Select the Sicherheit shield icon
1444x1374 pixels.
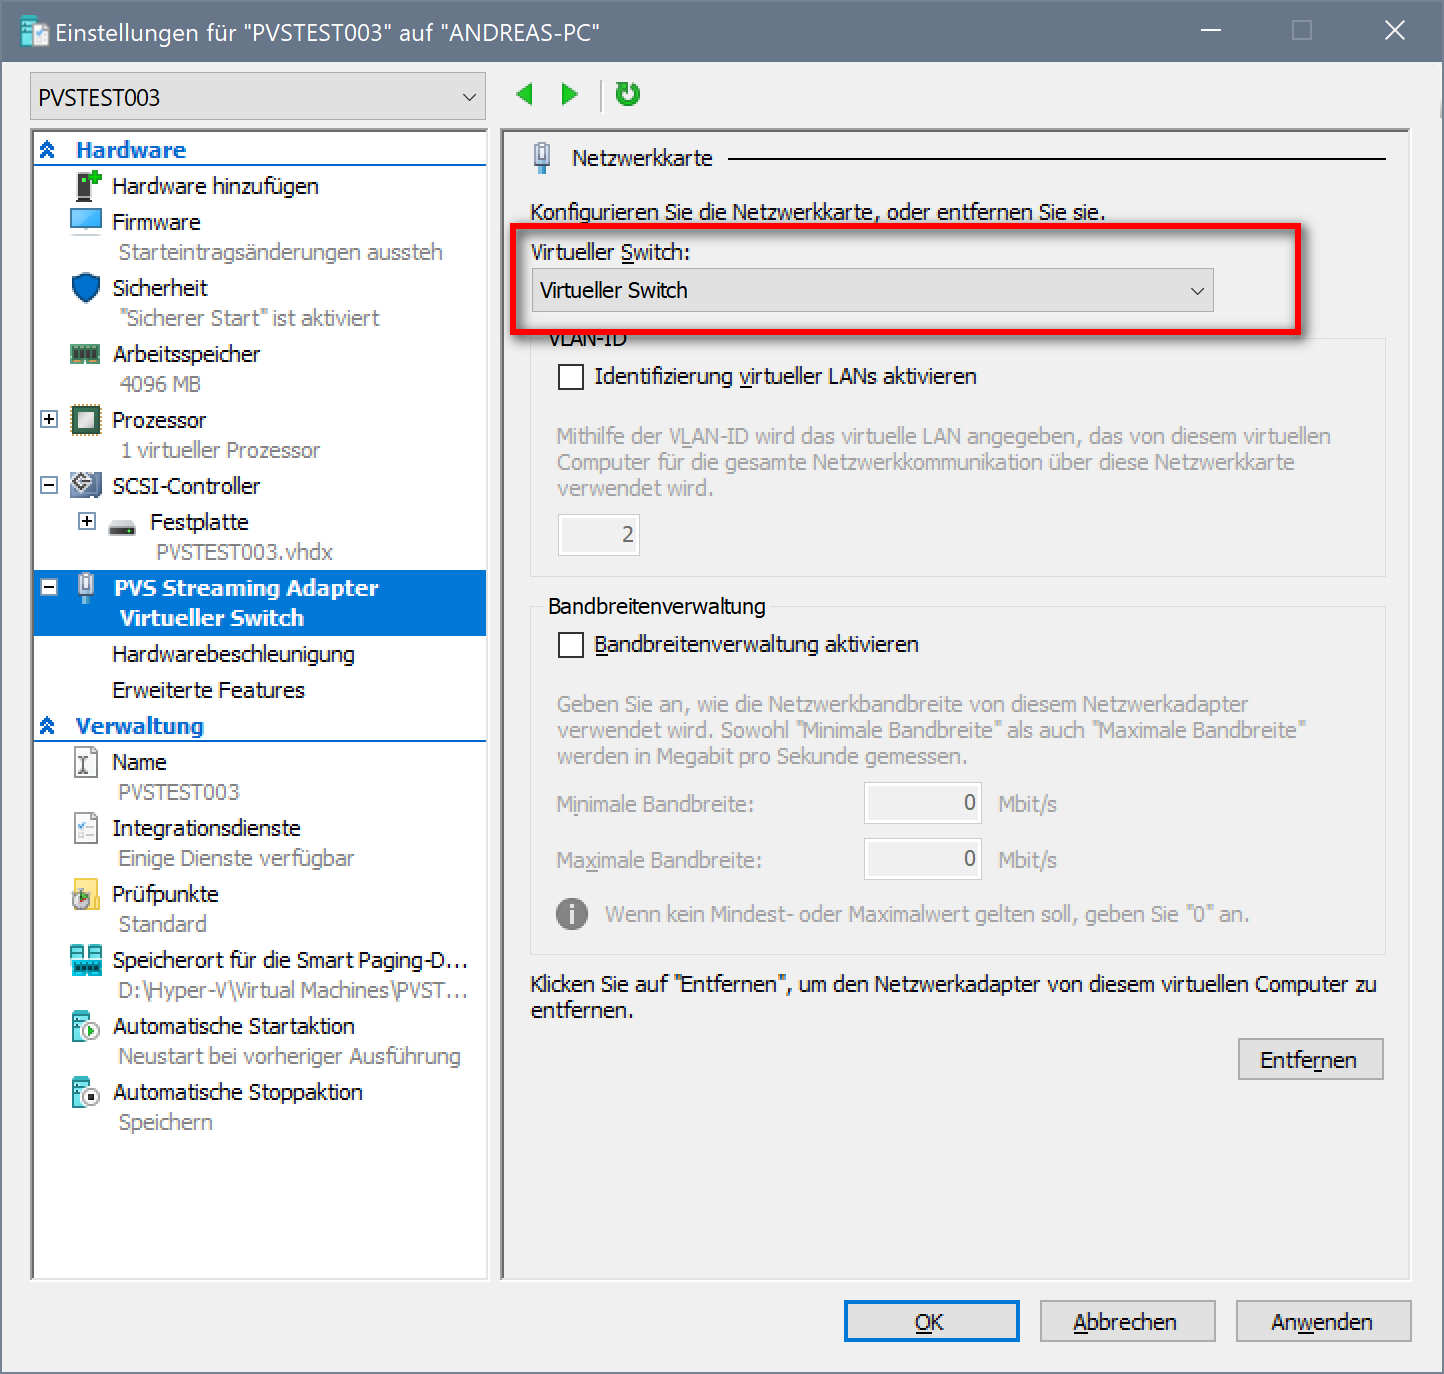point(86,288)
